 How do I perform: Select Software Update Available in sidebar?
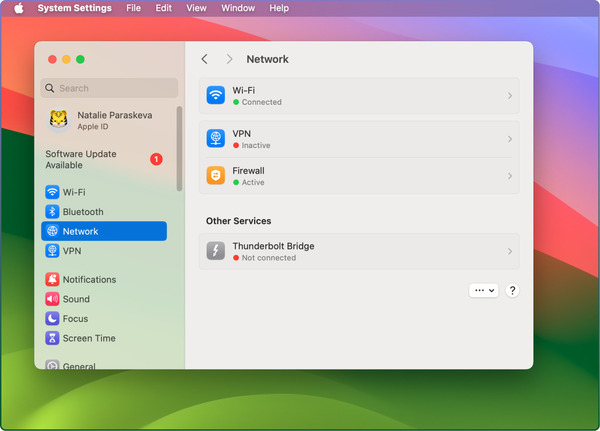[104, 159]
